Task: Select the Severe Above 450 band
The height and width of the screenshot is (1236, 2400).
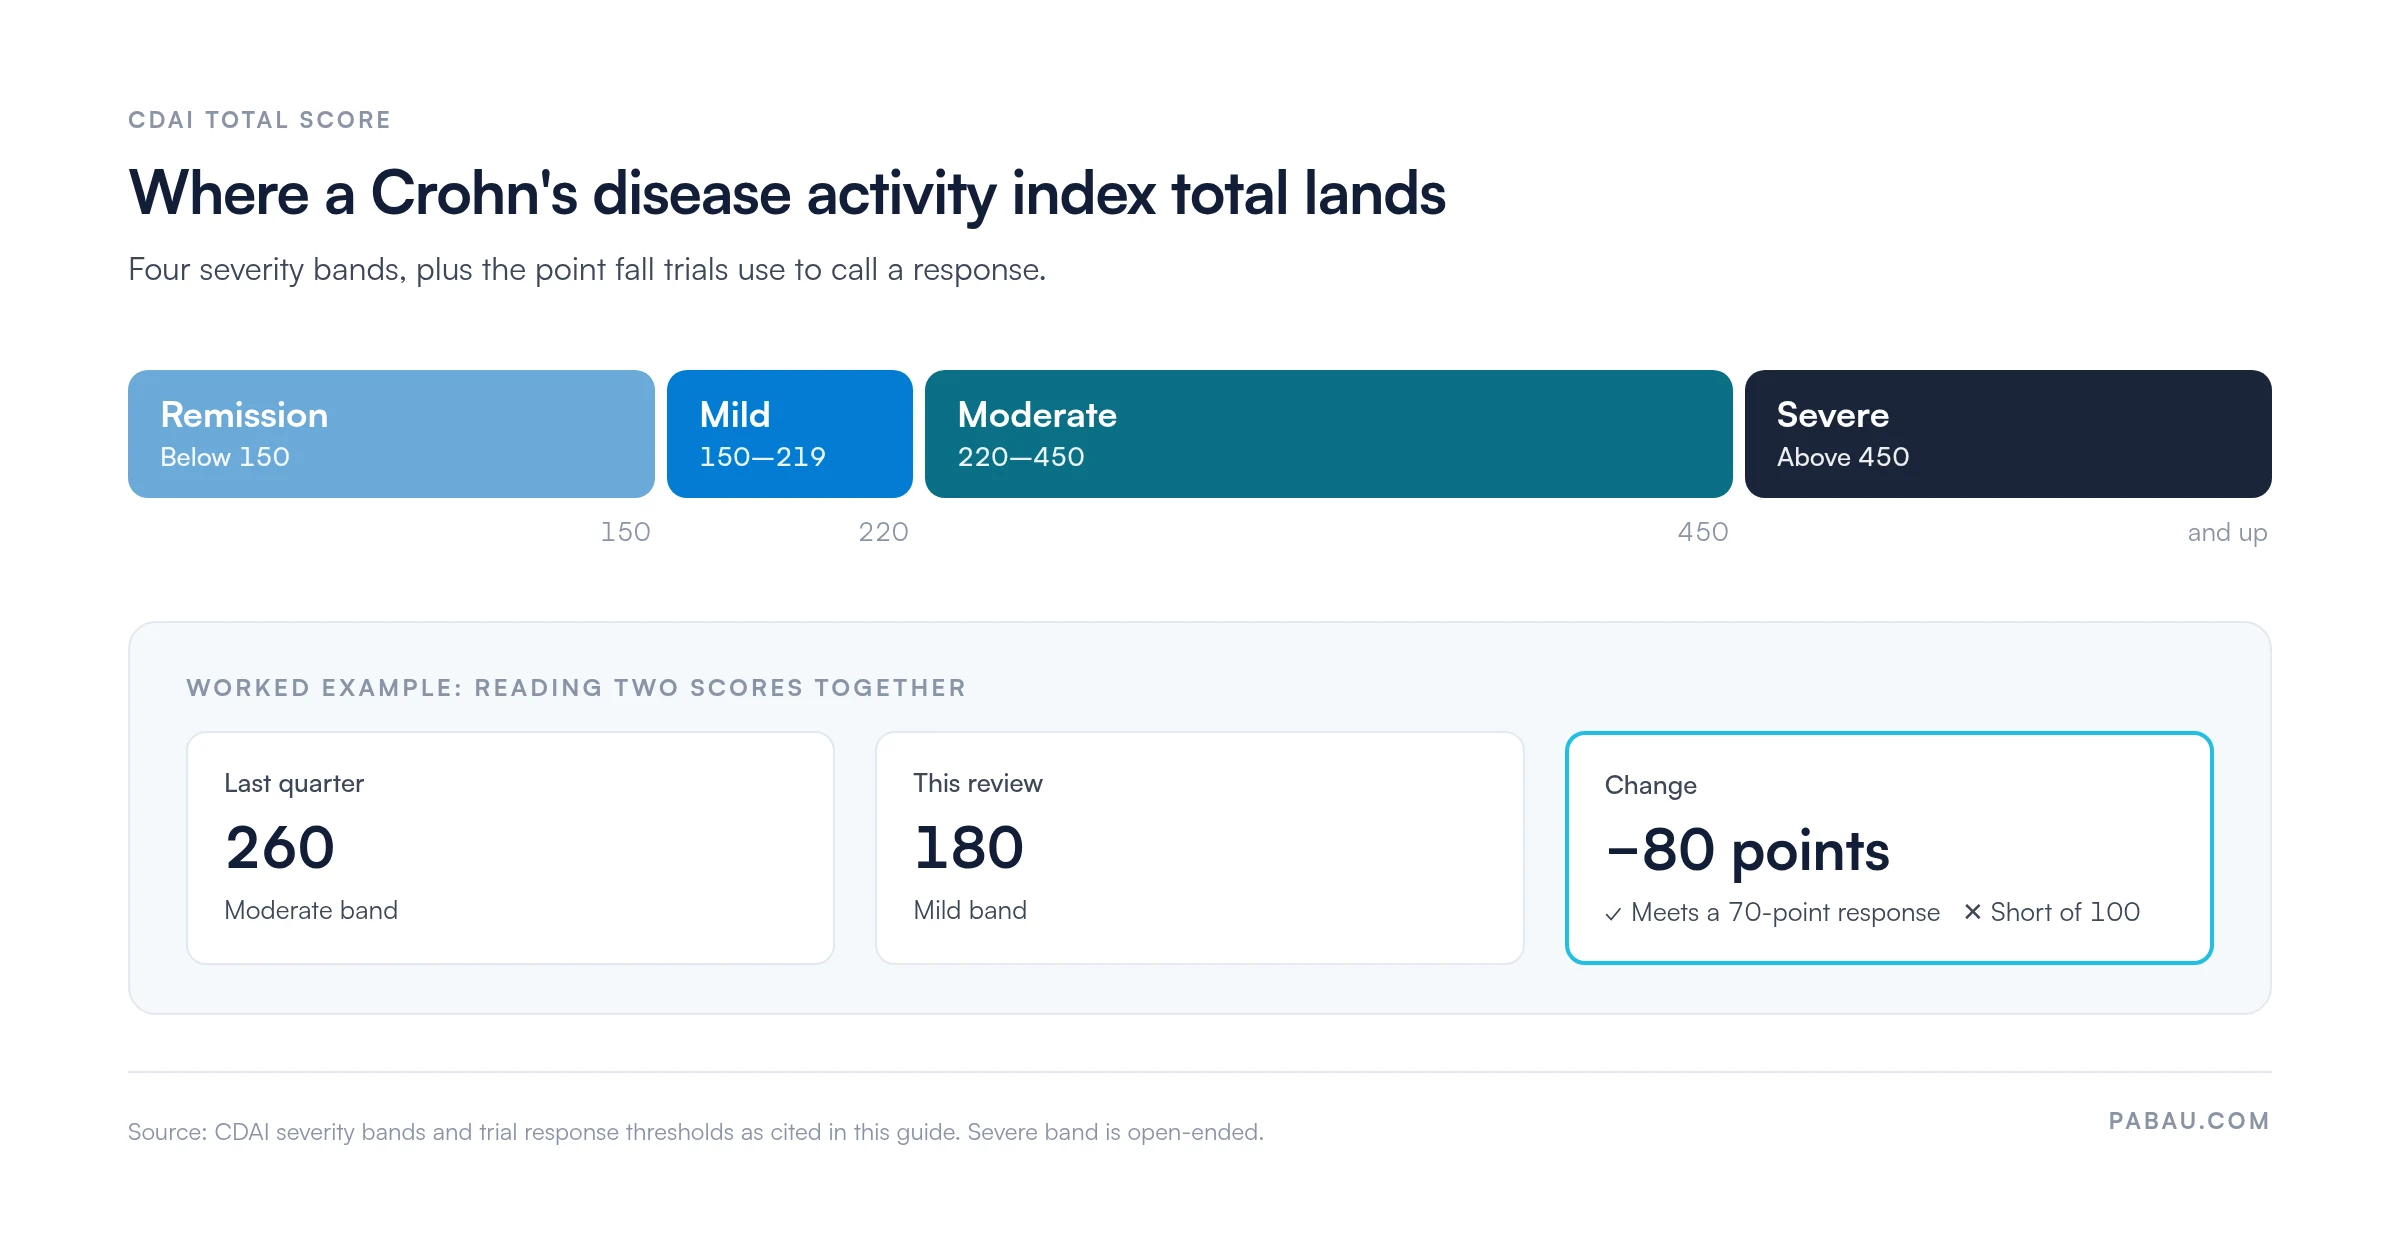Action: [2008, 434]
